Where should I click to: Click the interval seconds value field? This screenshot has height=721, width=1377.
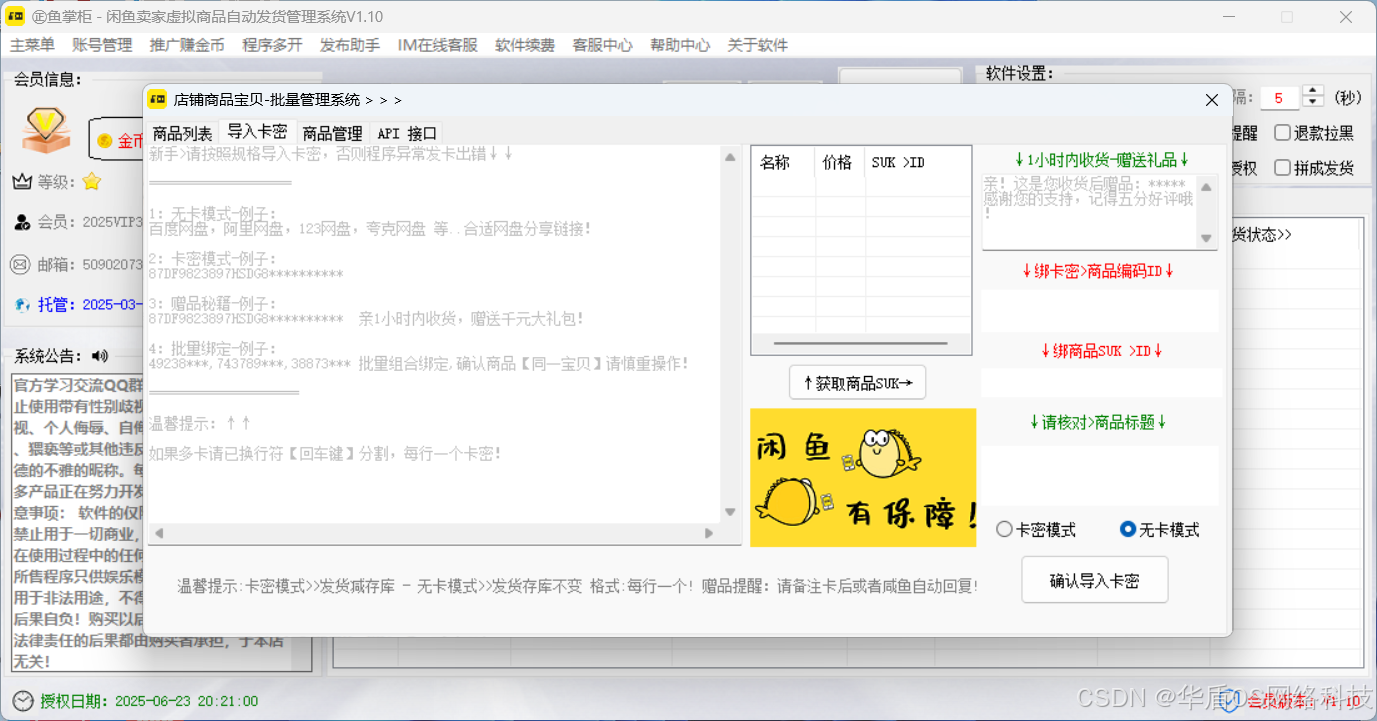pyautogui.click(x=1280, y=98)
